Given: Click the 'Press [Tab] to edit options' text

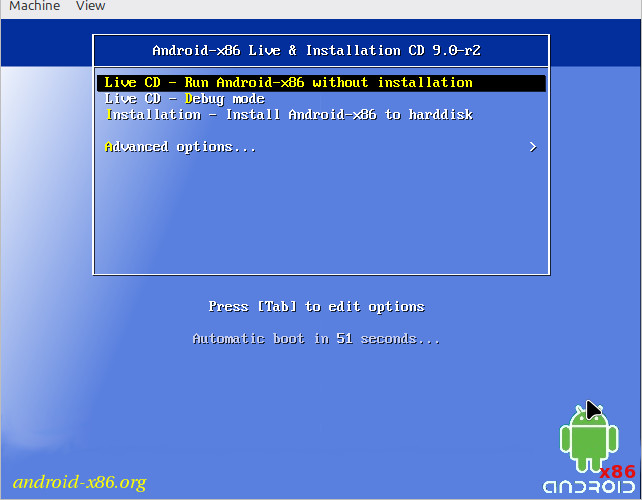Looking at the screenshot, I should click(316, 306).
